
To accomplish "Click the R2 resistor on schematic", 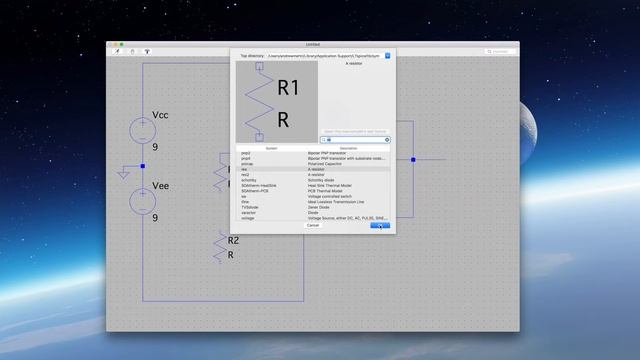I will [220, 248].
